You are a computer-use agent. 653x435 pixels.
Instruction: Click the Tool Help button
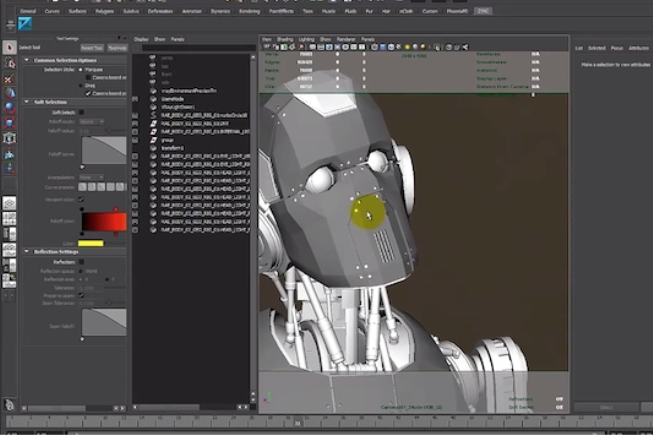(117, 47)
